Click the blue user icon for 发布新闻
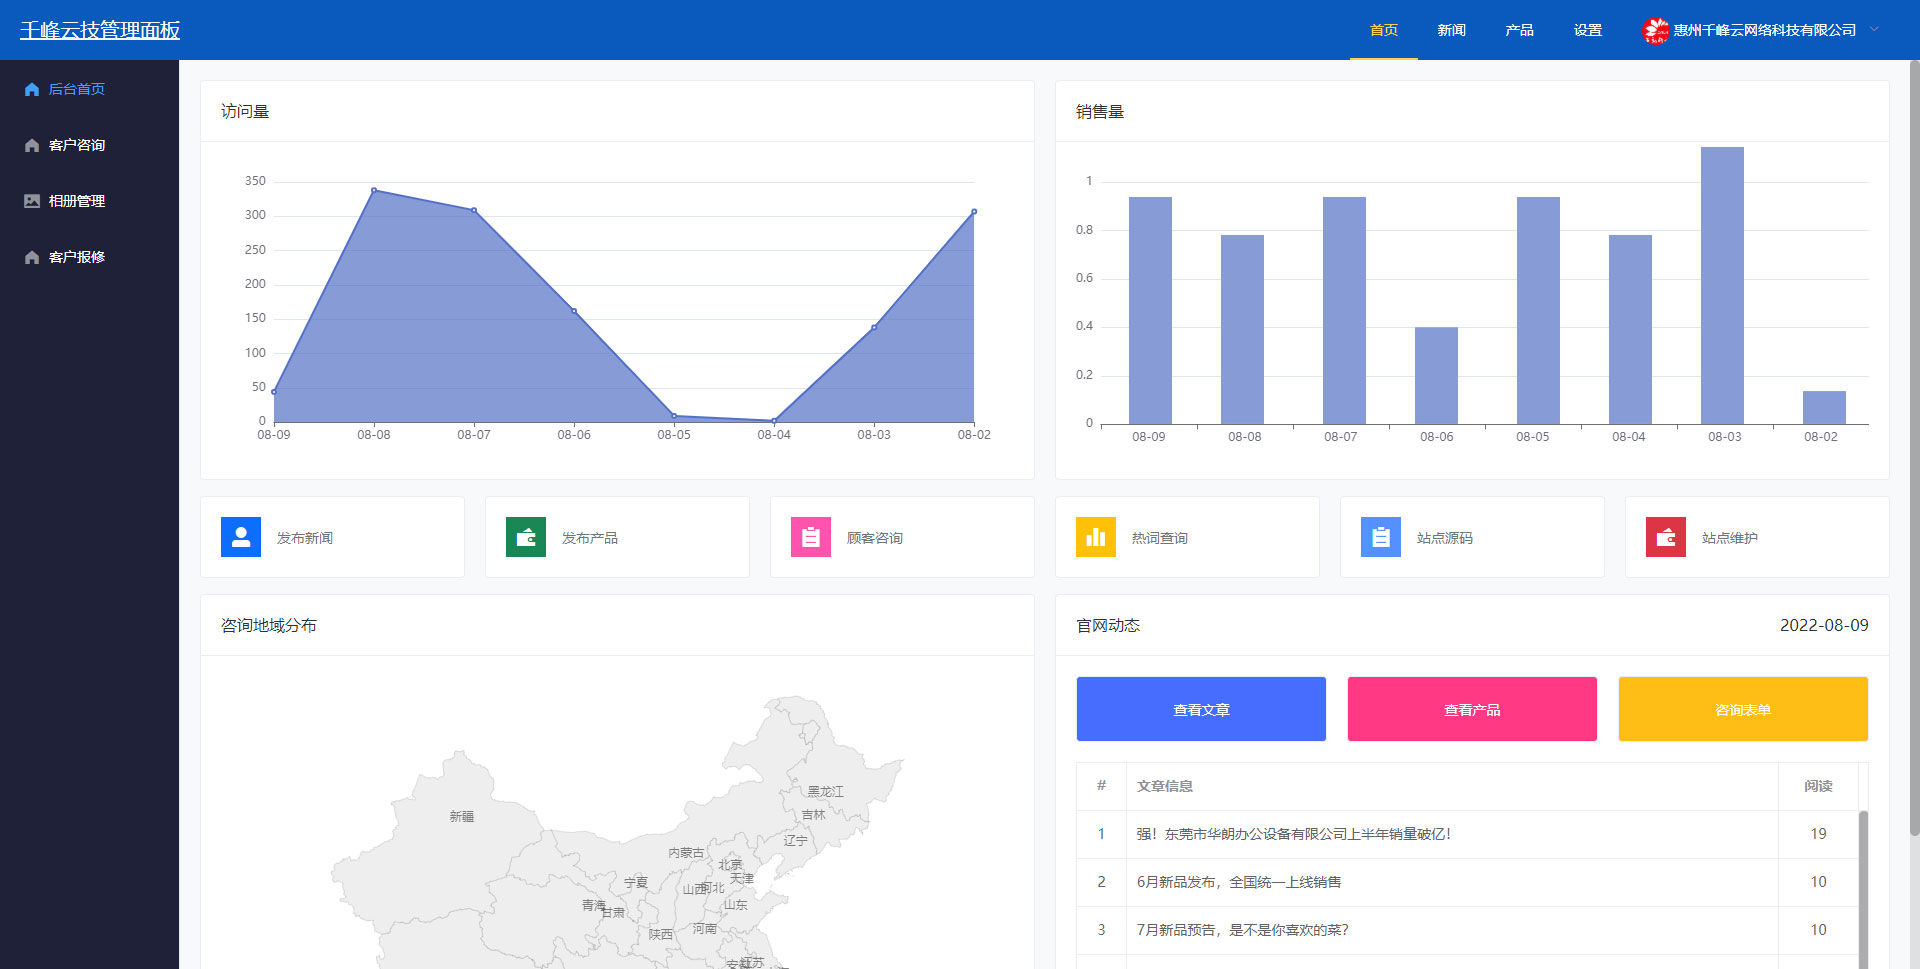This screenshot has width=1920, height=969. (241, 537)
